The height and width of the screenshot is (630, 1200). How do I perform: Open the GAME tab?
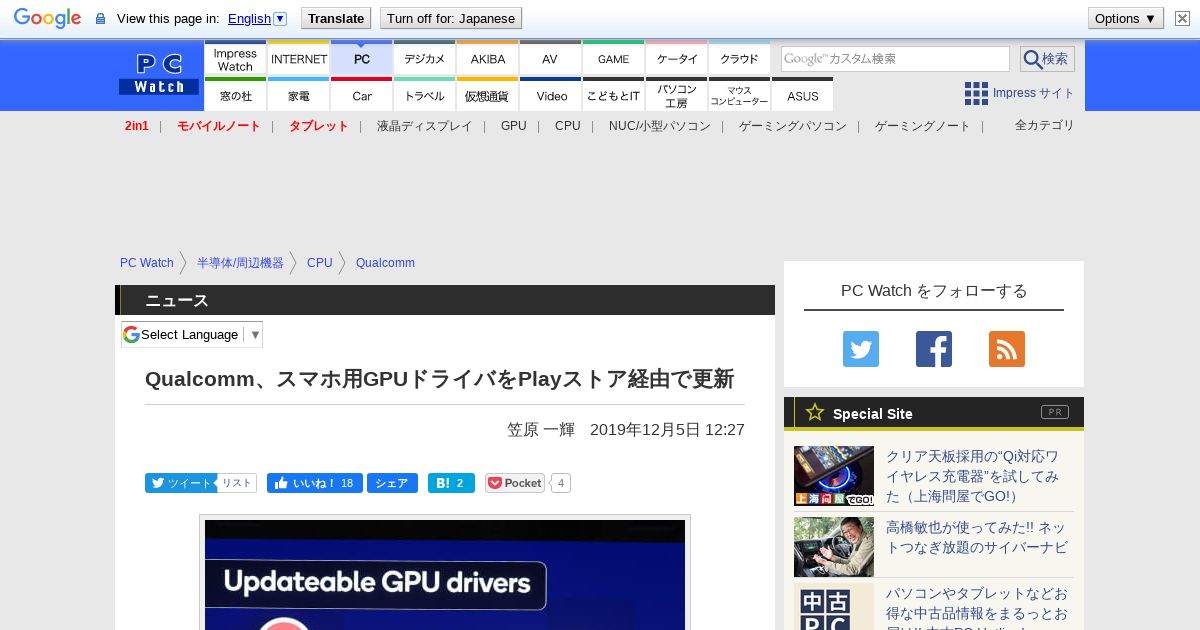pos(614,58)
